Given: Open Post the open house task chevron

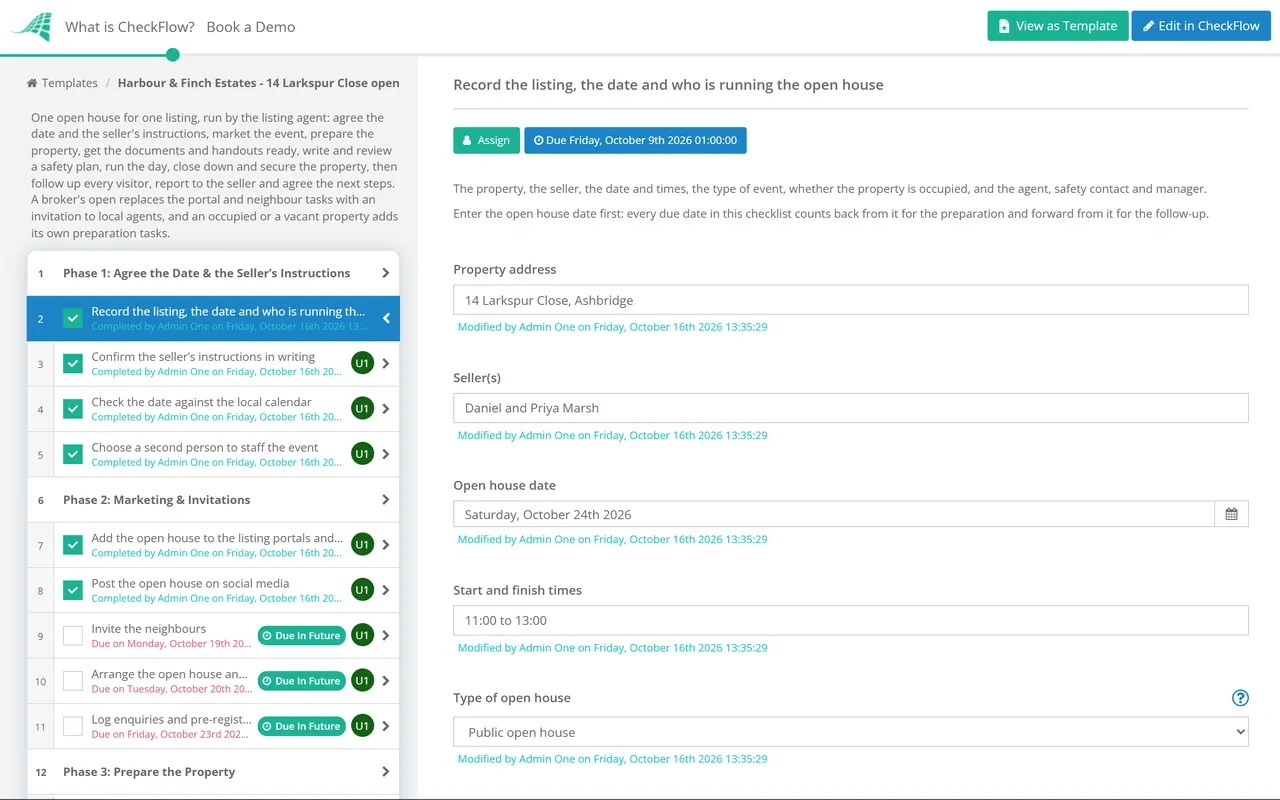Looking at the screenshot, I should [386, 590].
